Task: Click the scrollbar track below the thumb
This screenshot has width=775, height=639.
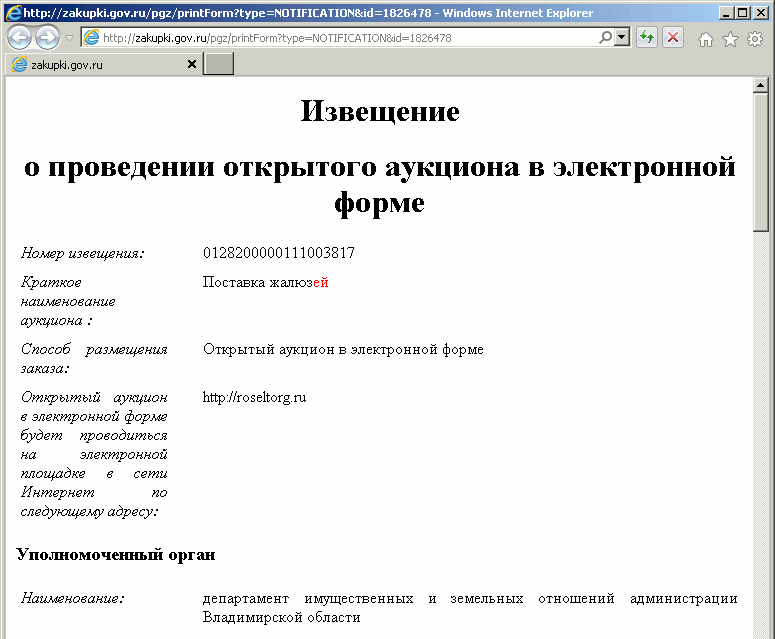Action: click(x=761, y=435)
